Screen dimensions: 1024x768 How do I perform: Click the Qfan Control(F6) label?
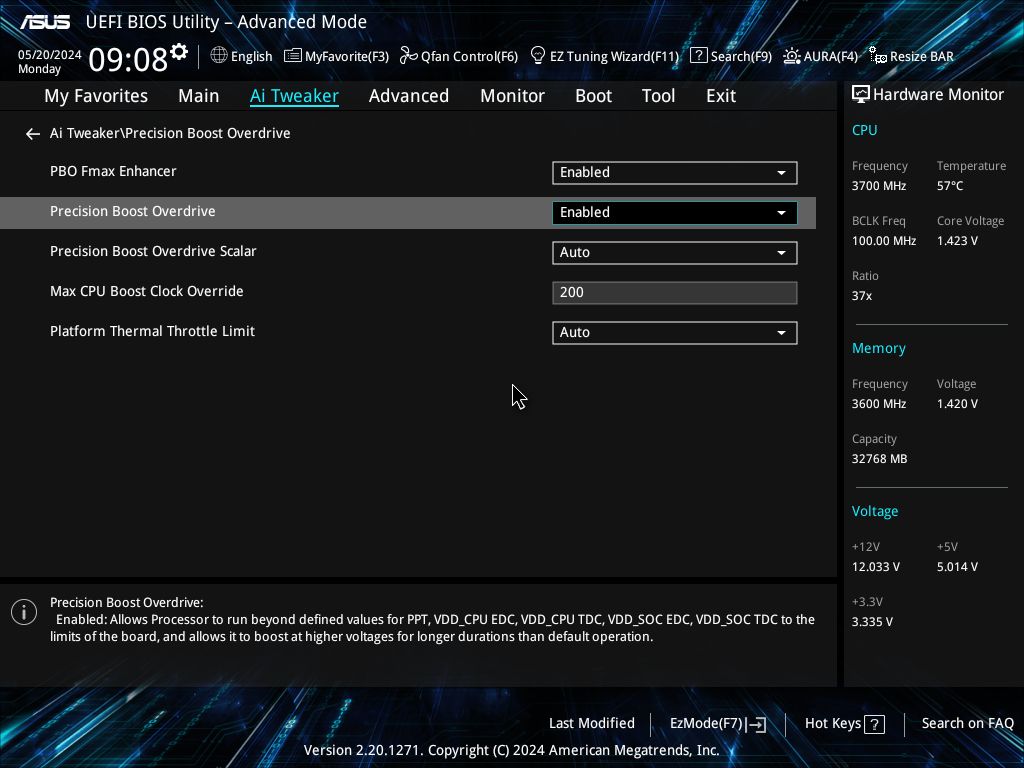(x=470, y=56)
